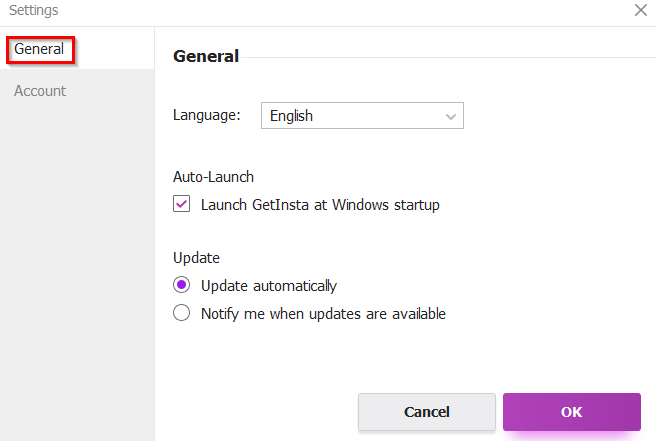This screenshot has width=657, height=441.
Task: Expand the Language dropdown chevron arrow
Action: click(x=451, y=117)
